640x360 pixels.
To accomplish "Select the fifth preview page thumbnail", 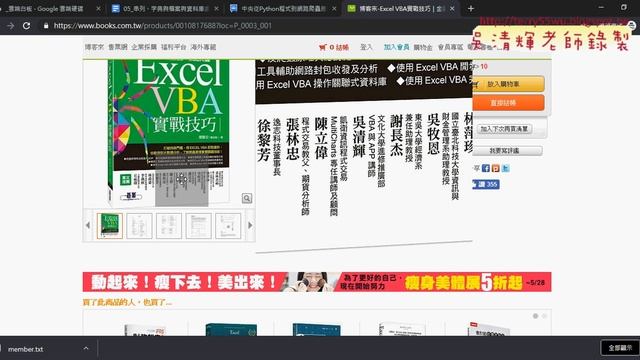I will pos(228,225).
